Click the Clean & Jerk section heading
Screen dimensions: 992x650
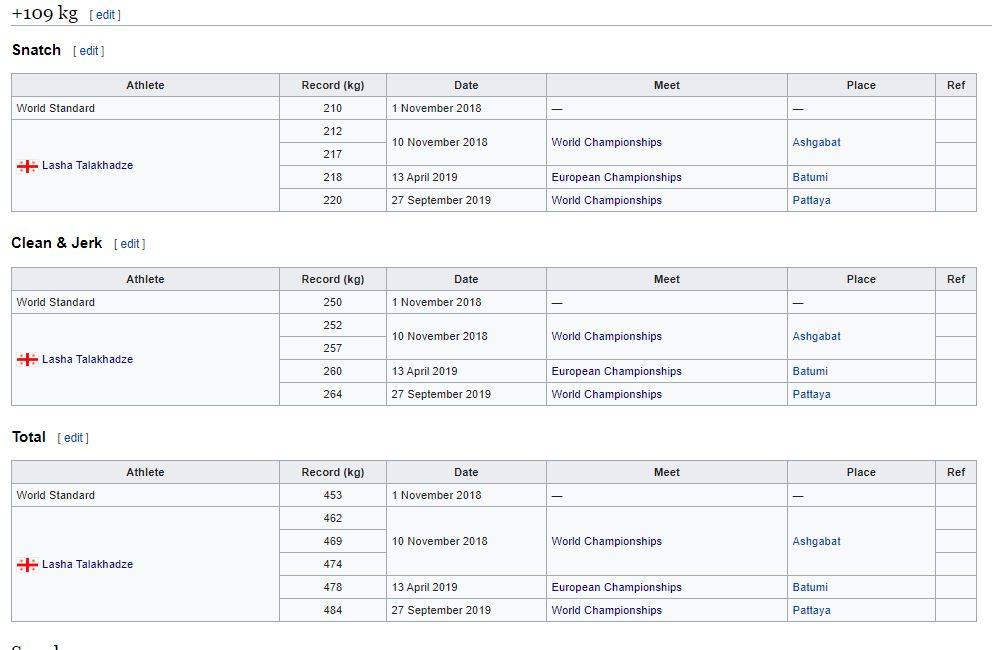tap(57, 243)
